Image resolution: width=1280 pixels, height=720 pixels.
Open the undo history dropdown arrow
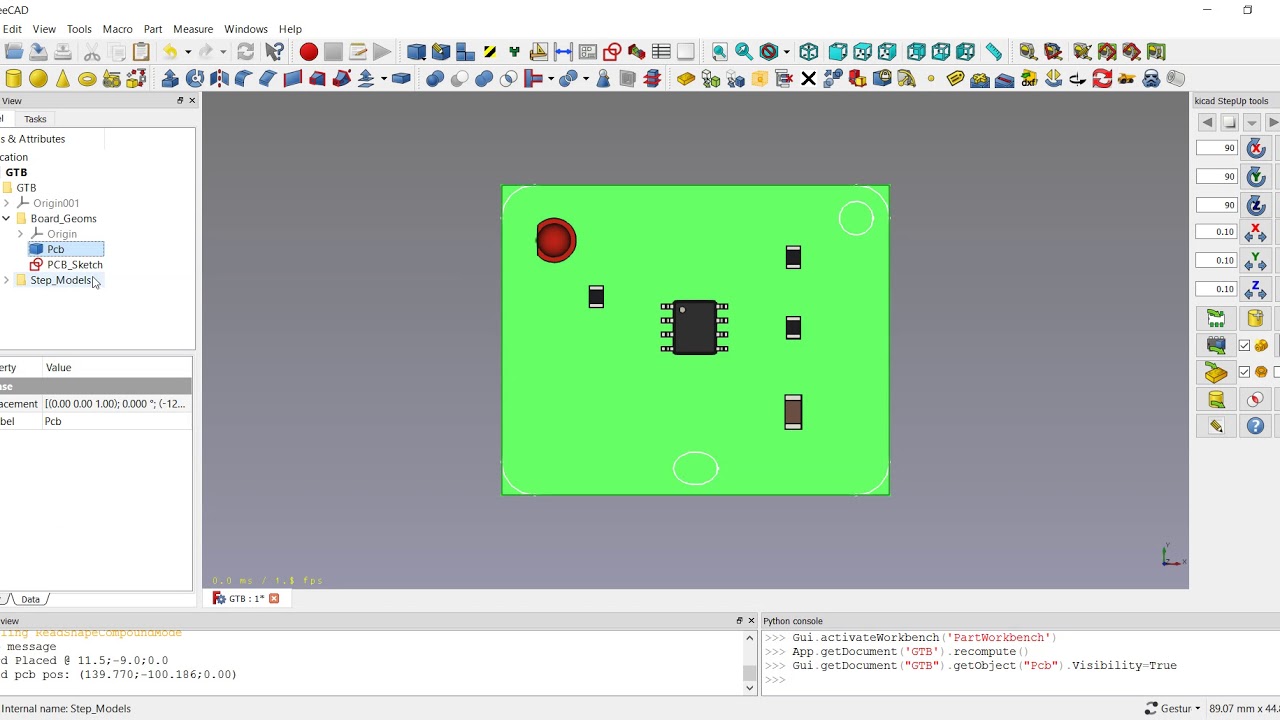(187, 52)
